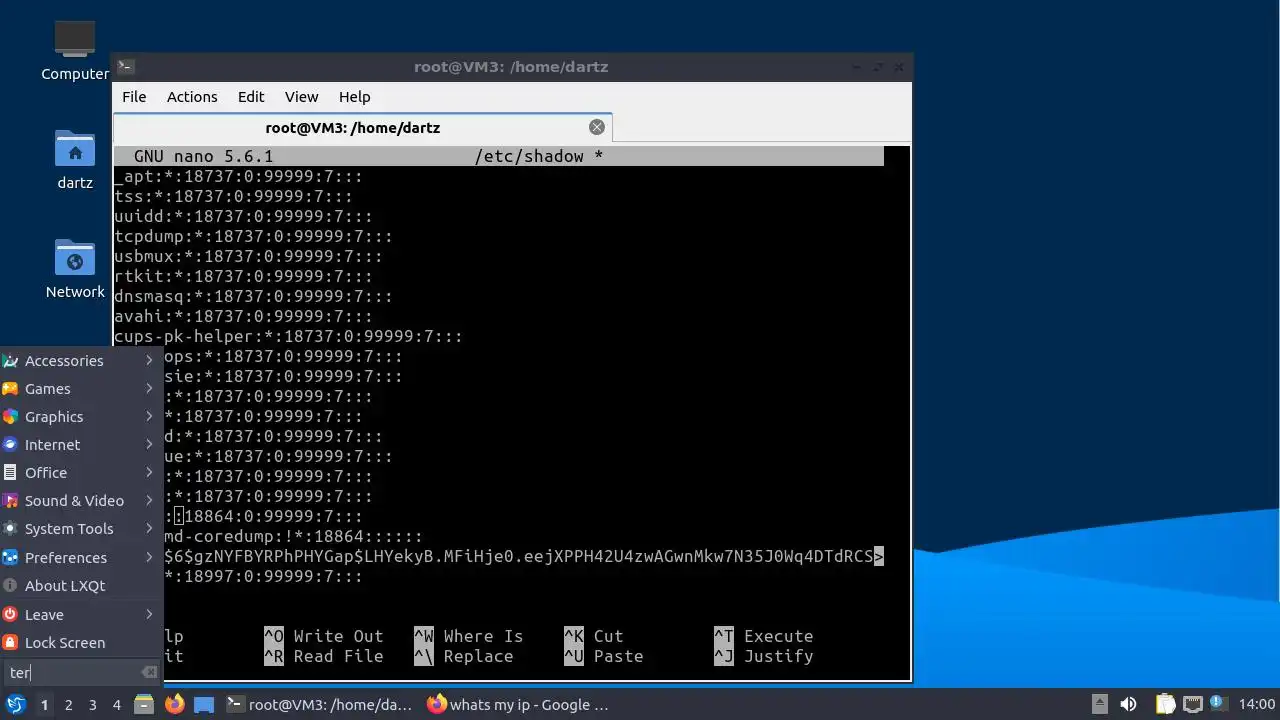
Task: Expand the Games submenu arrow
Action: [x=149, y=389]
